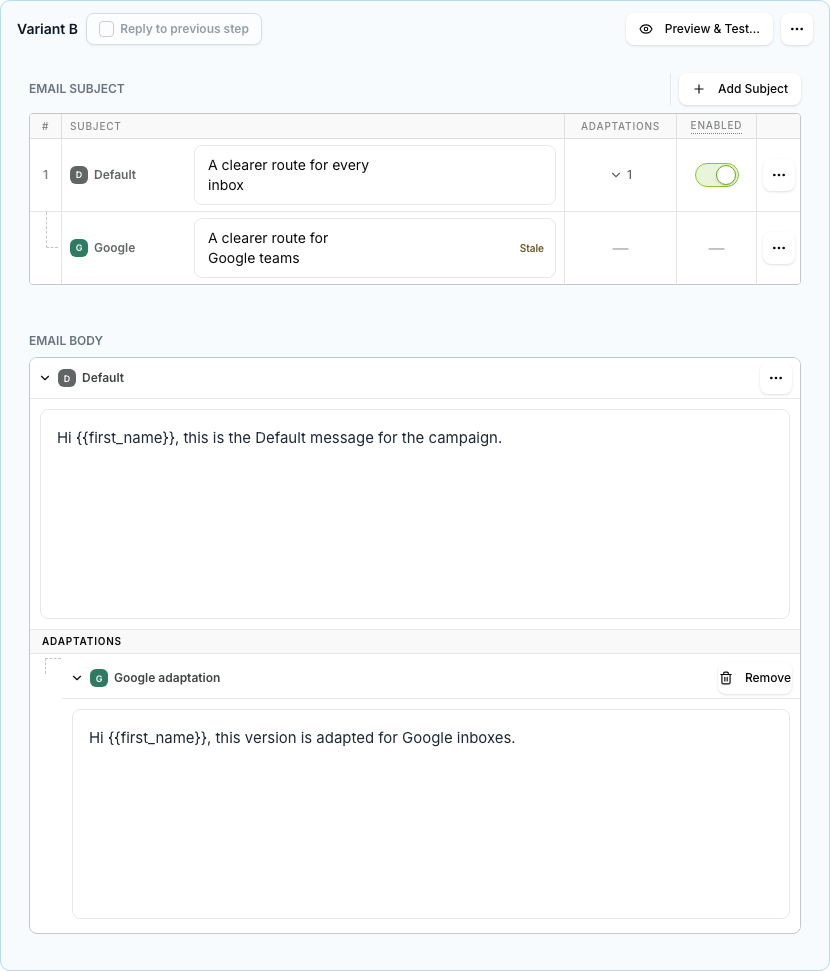Collapse the Default subject adaptations chevron

pos(616,175)
